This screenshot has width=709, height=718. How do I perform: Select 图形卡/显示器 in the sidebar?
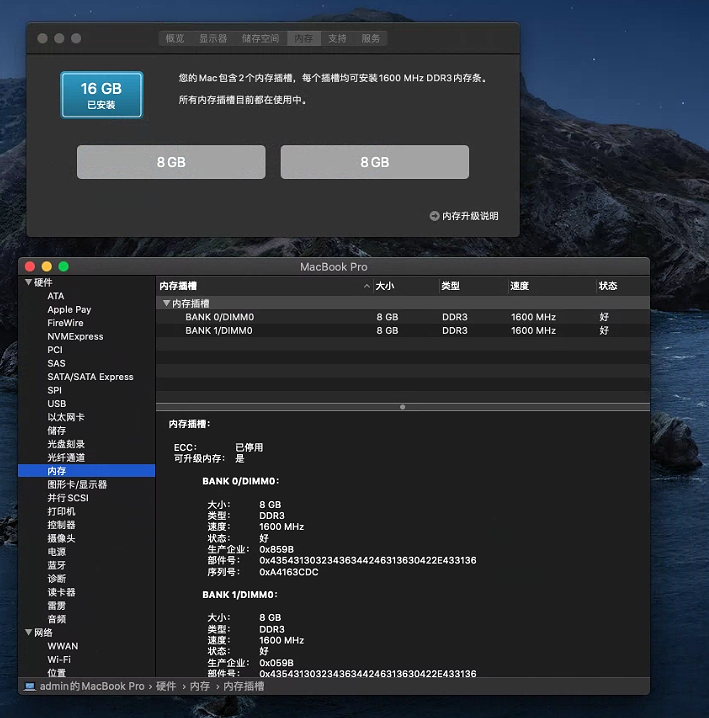click(x=77, y=484)
